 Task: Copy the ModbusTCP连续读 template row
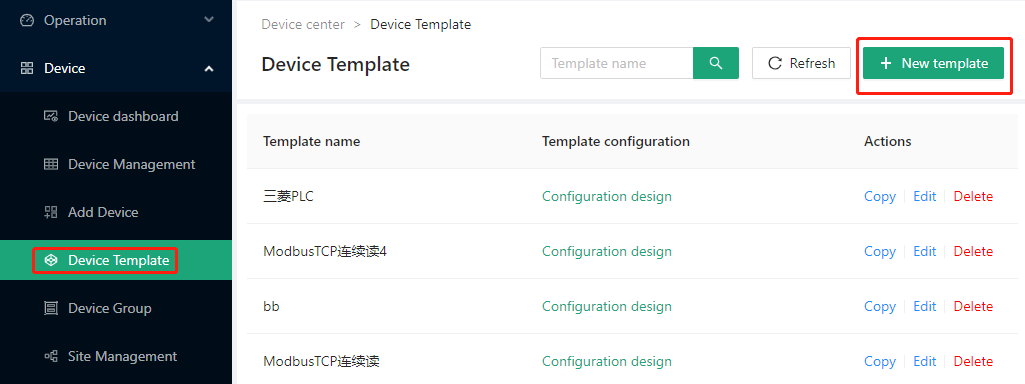(880, 361)
